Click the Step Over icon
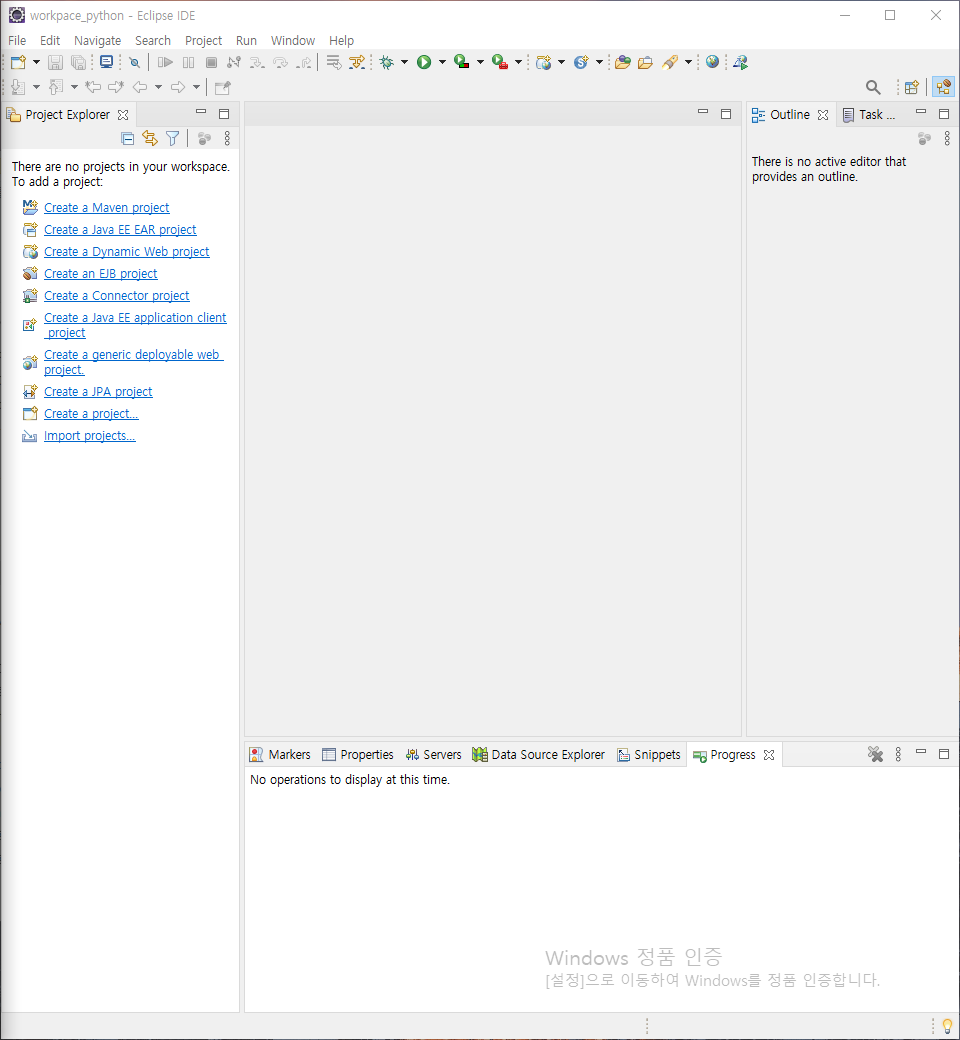 (x=281, y=62)
